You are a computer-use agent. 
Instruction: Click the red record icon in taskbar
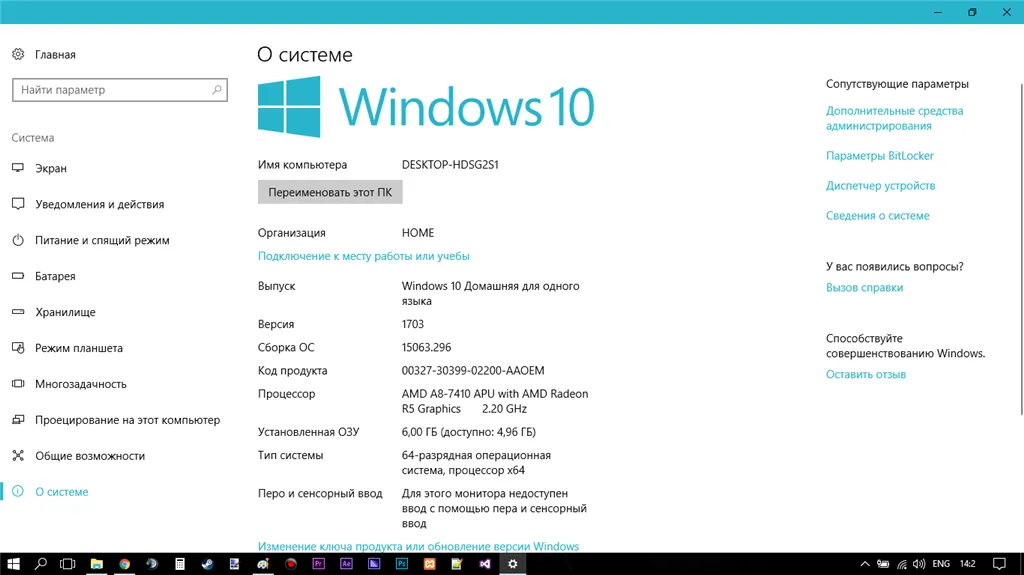point(291,564)
